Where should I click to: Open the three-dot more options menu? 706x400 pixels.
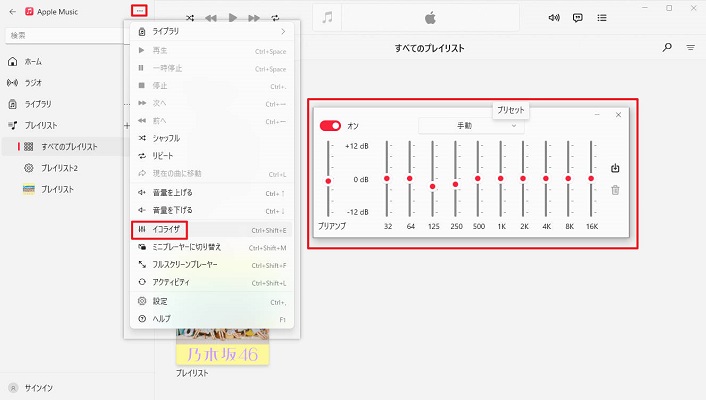pos(139,10)
